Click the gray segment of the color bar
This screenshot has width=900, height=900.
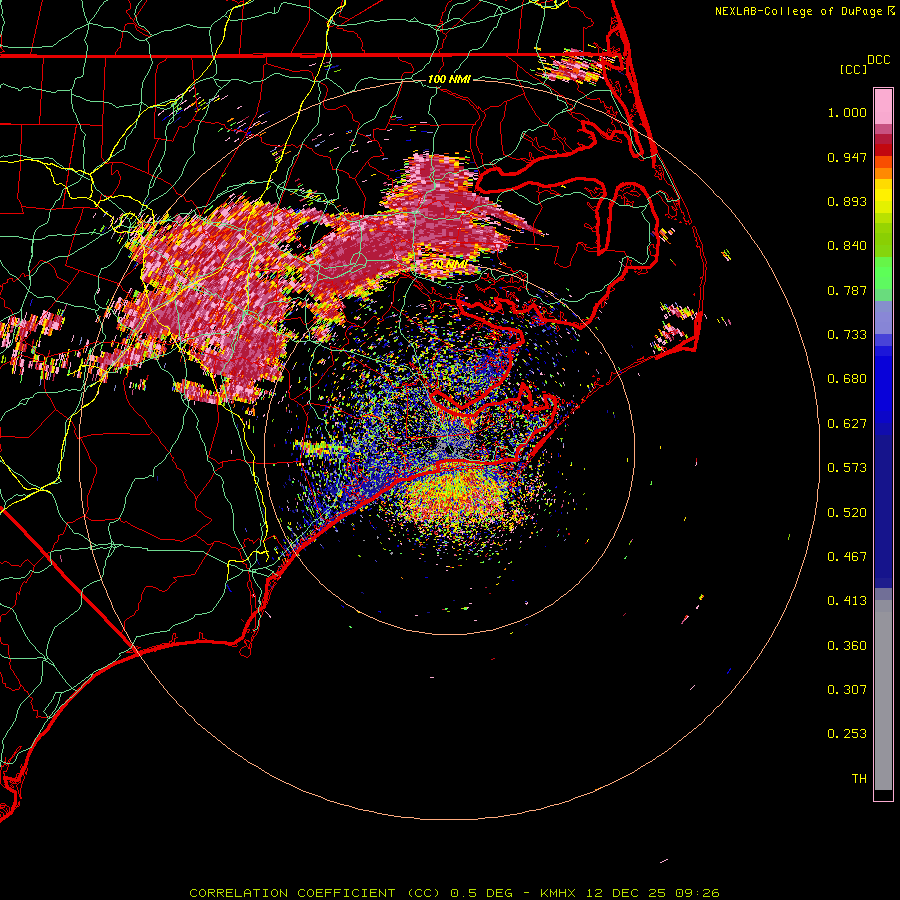click(883, 695)
